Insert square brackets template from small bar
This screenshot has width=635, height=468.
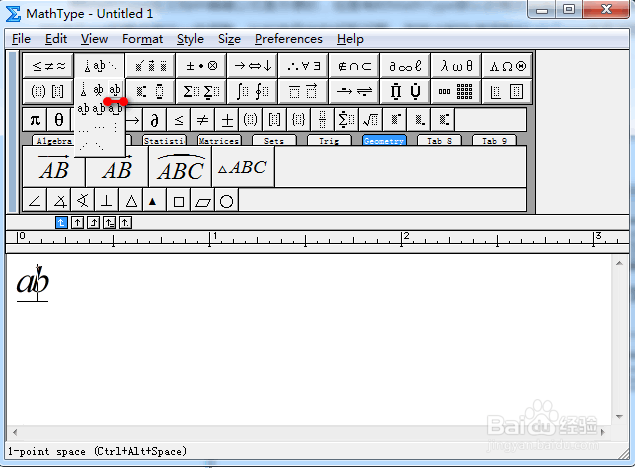pos(274,120)
